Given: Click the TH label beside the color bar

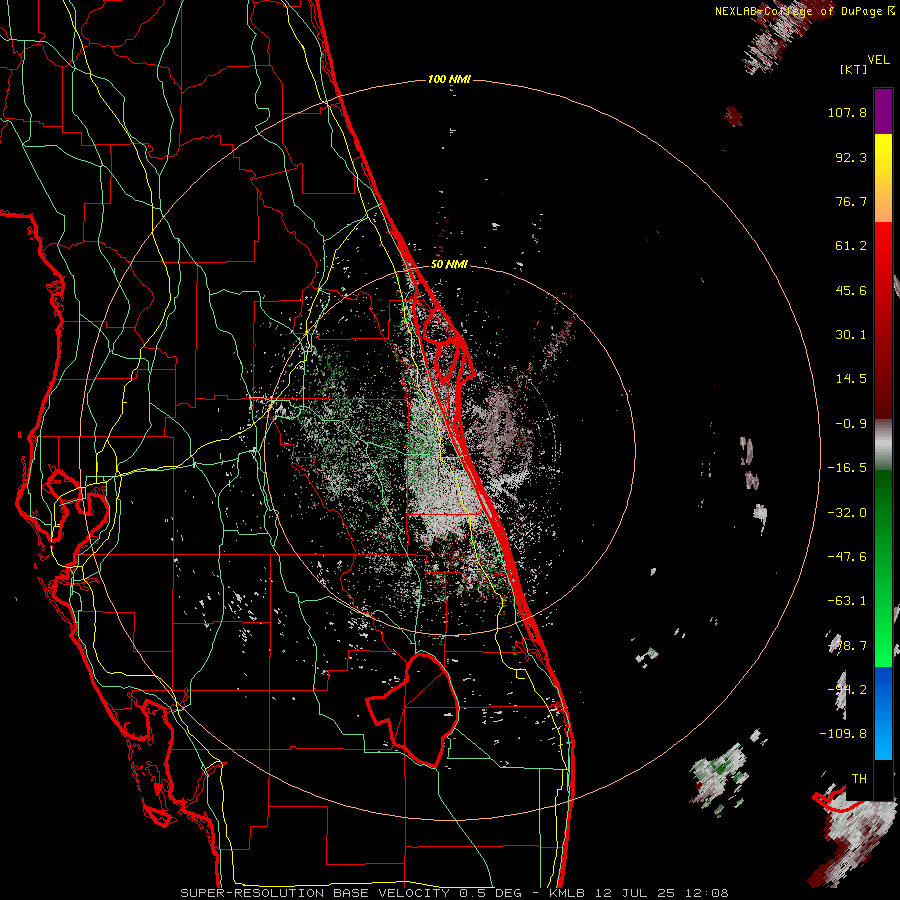Looking at the screenshot, I should (x=859, y=779).
